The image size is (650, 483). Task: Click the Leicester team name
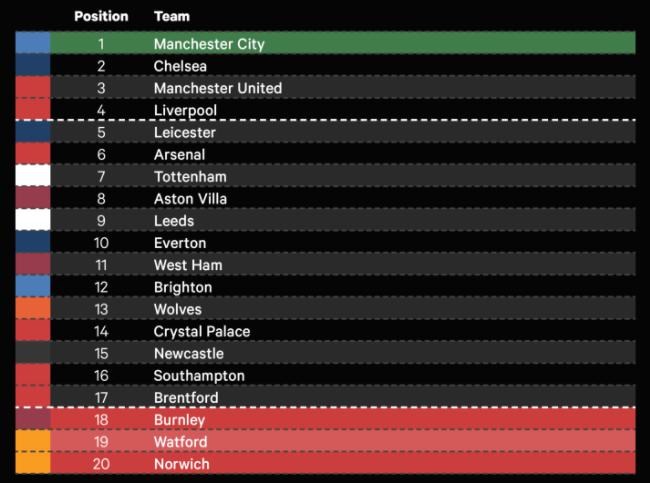[184, 132]
